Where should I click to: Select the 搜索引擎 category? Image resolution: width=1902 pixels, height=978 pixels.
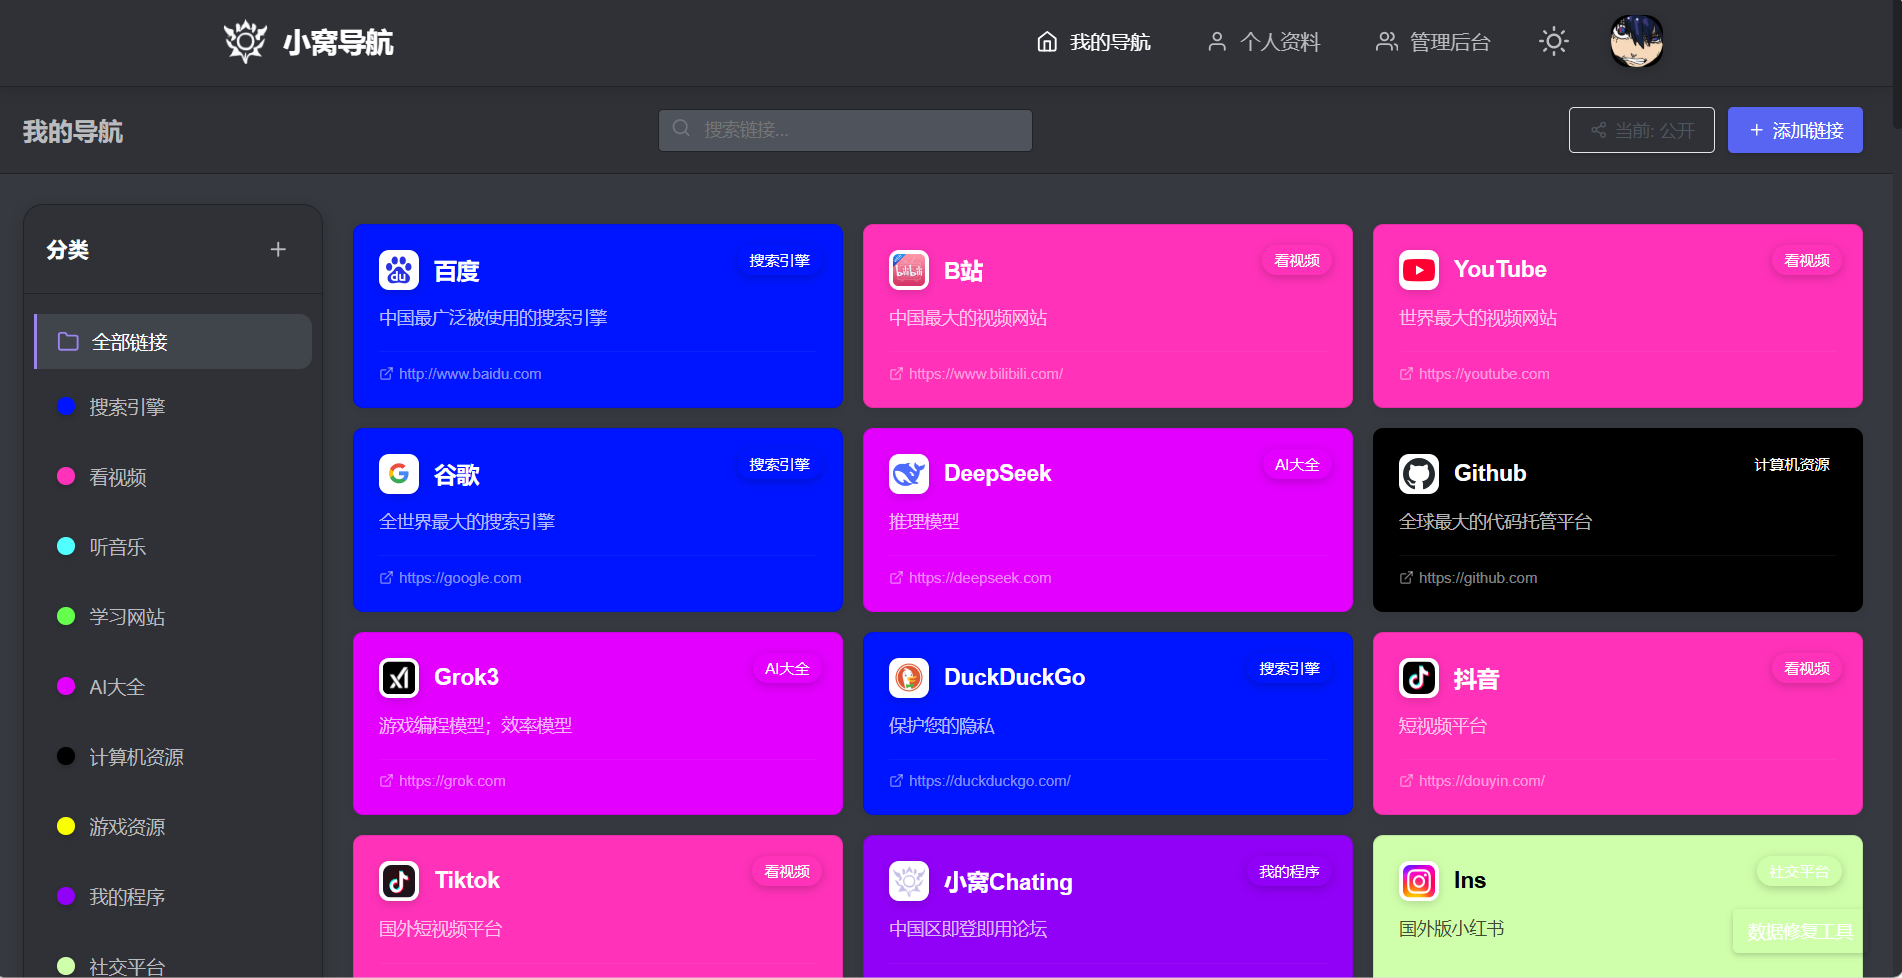(x=173, y=407)
